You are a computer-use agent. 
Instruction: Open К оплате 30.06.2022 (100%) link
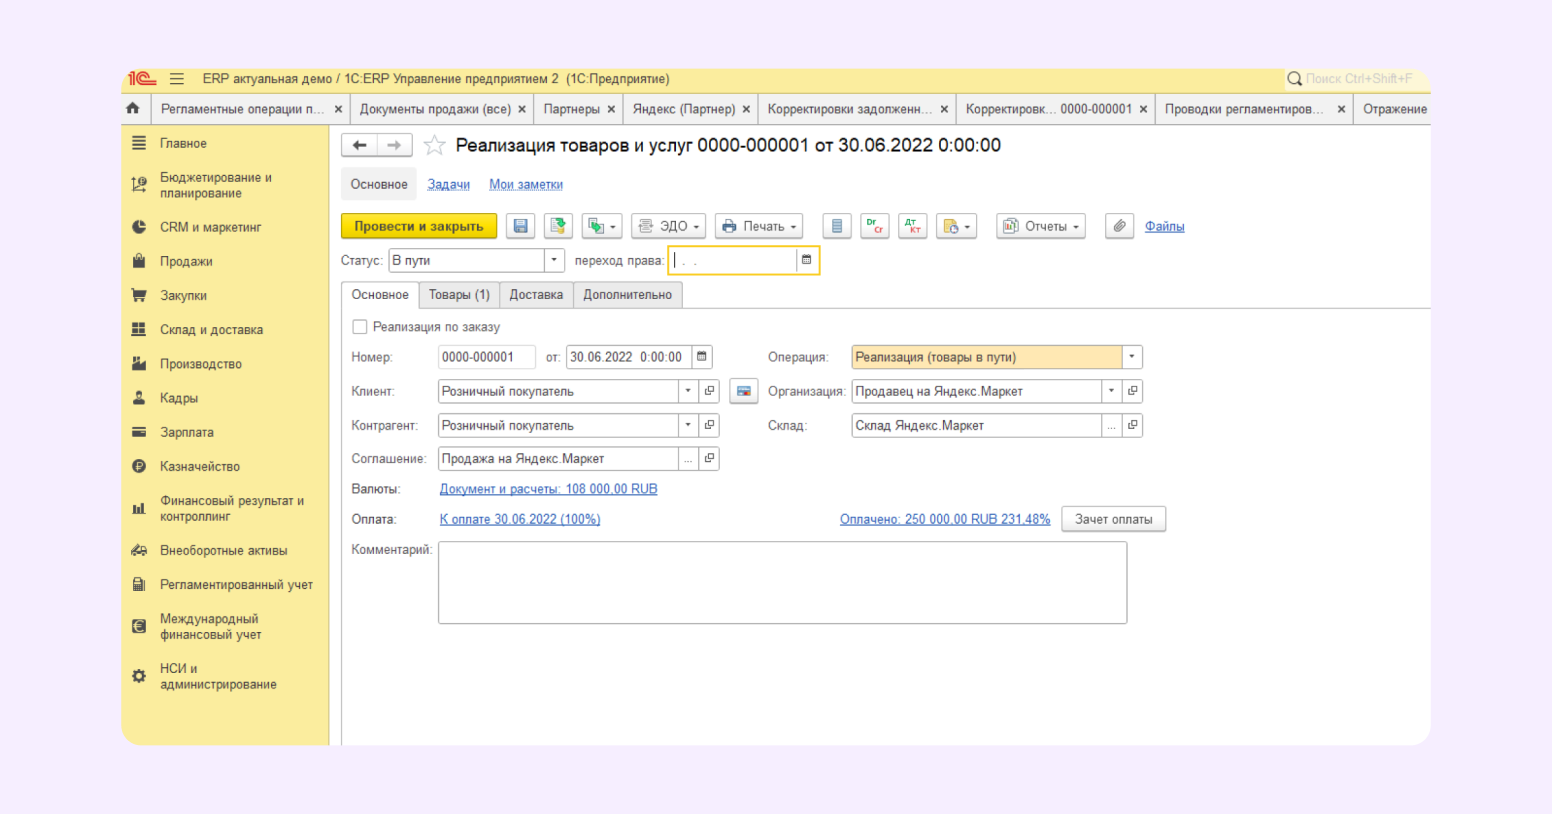click(x=520, y=519)
